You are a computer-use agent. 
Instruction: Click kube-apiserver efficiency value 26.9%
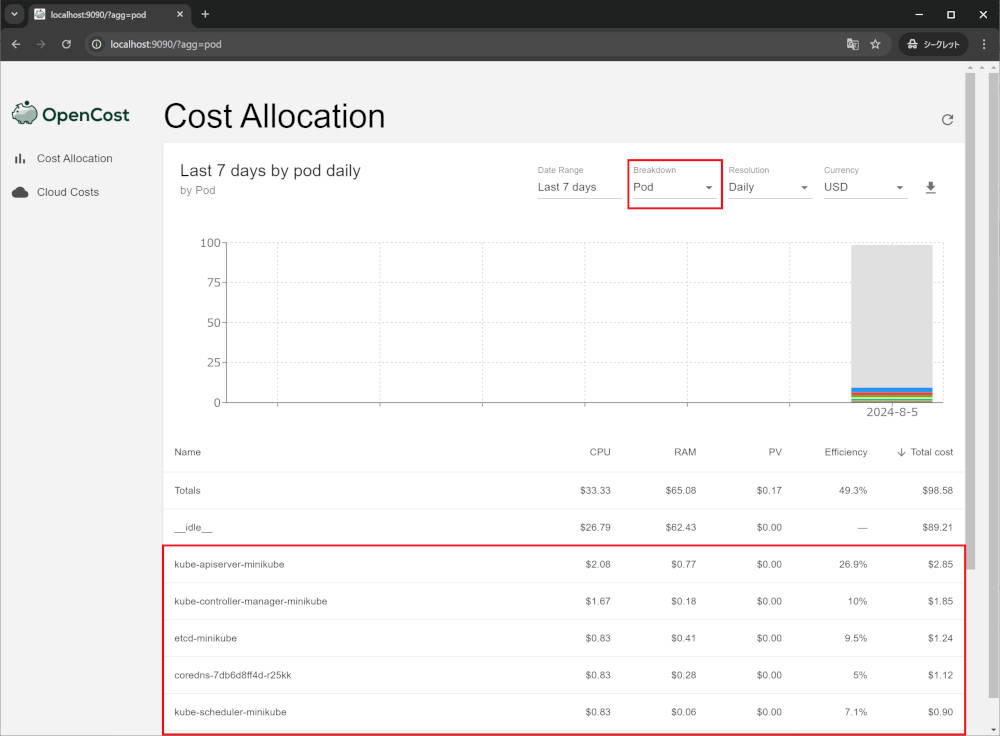(853, 564)
